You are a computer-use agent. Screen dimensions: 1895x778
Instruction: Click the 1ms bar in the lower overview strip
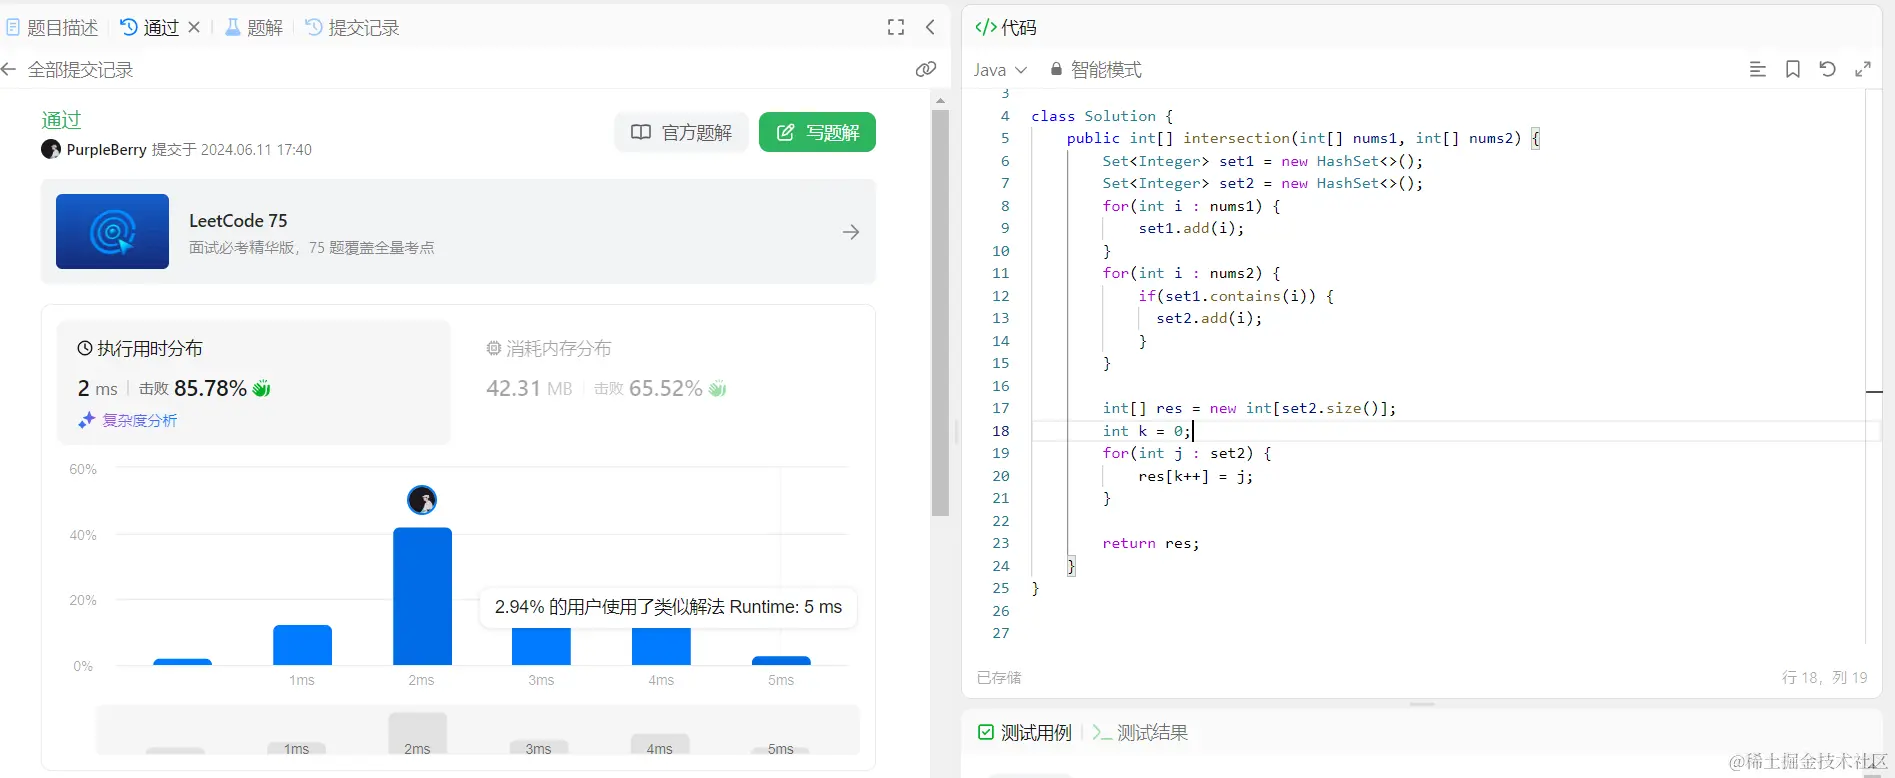pos(297,747)
